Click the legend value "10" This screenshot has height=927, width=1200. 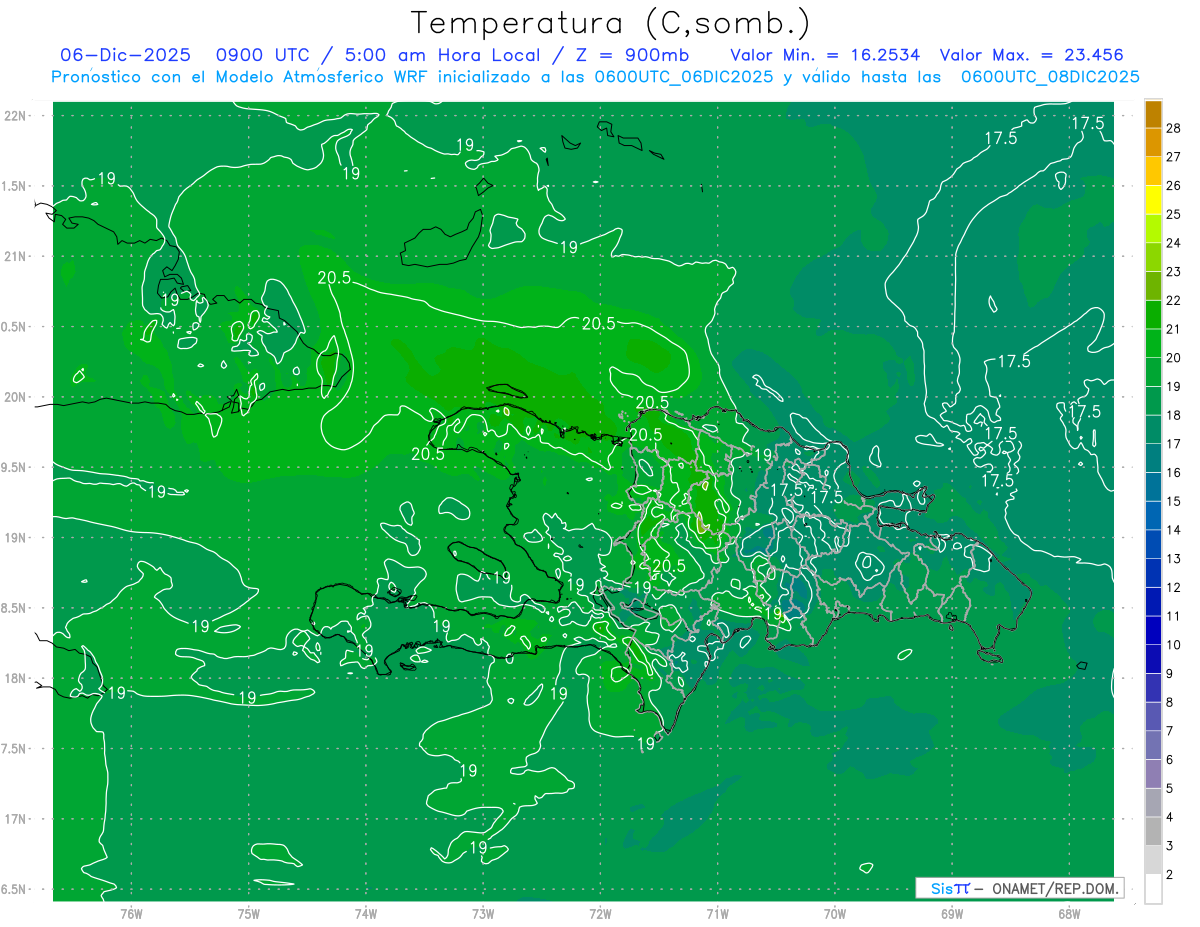(1174, 645)
